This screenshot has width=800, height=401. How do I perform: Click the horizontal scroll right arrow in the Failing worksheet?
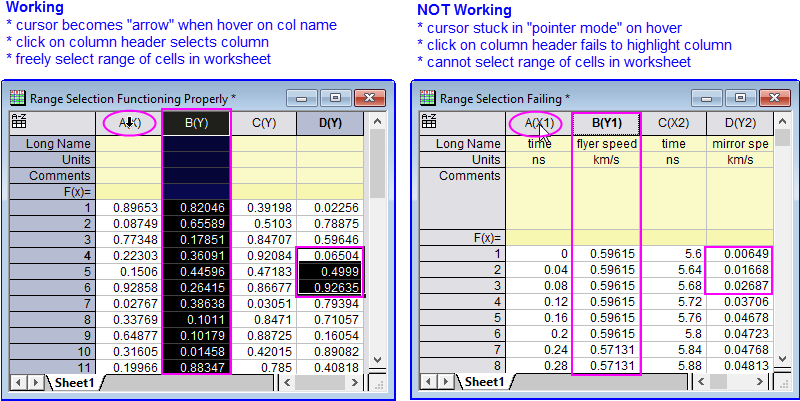(x=760, y=382)
